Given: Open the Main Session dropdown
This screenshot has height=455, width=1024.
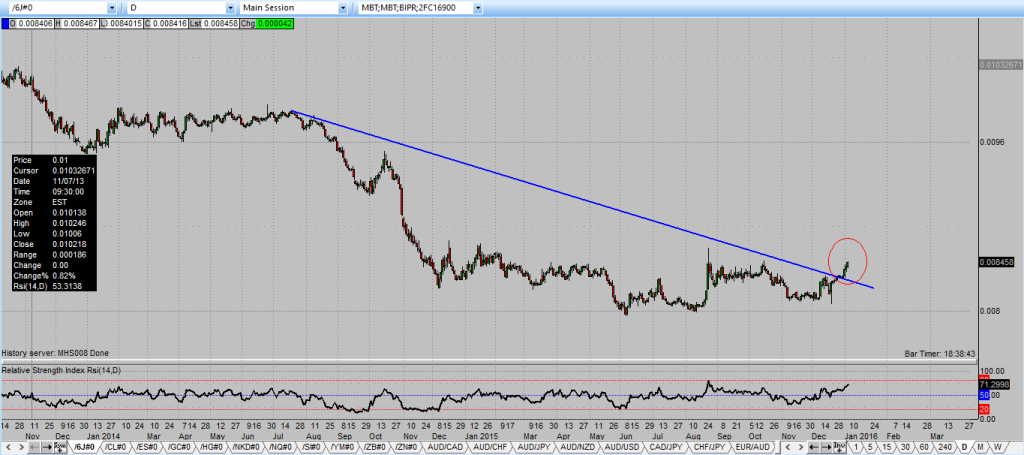Looking at the screenshot, I should click(x=343, y=8).
